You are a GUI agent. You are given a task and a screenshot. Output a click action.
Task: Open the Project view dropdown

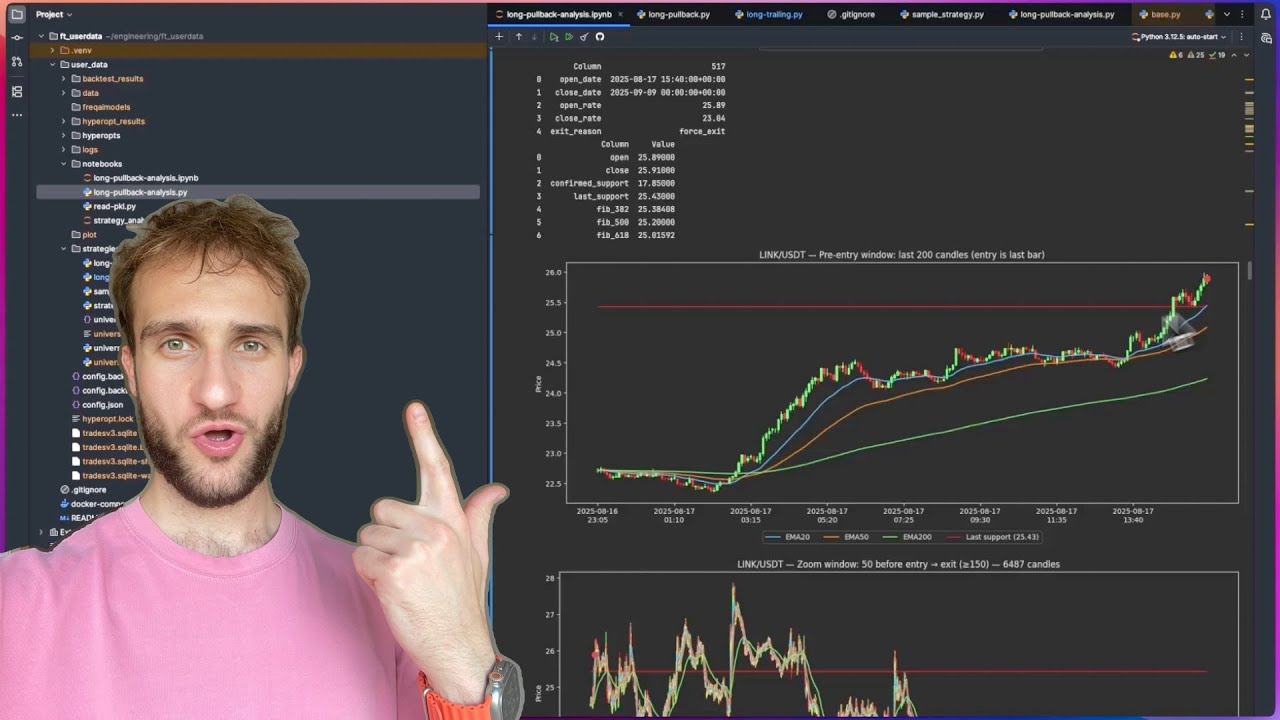[x=54, y=15]
